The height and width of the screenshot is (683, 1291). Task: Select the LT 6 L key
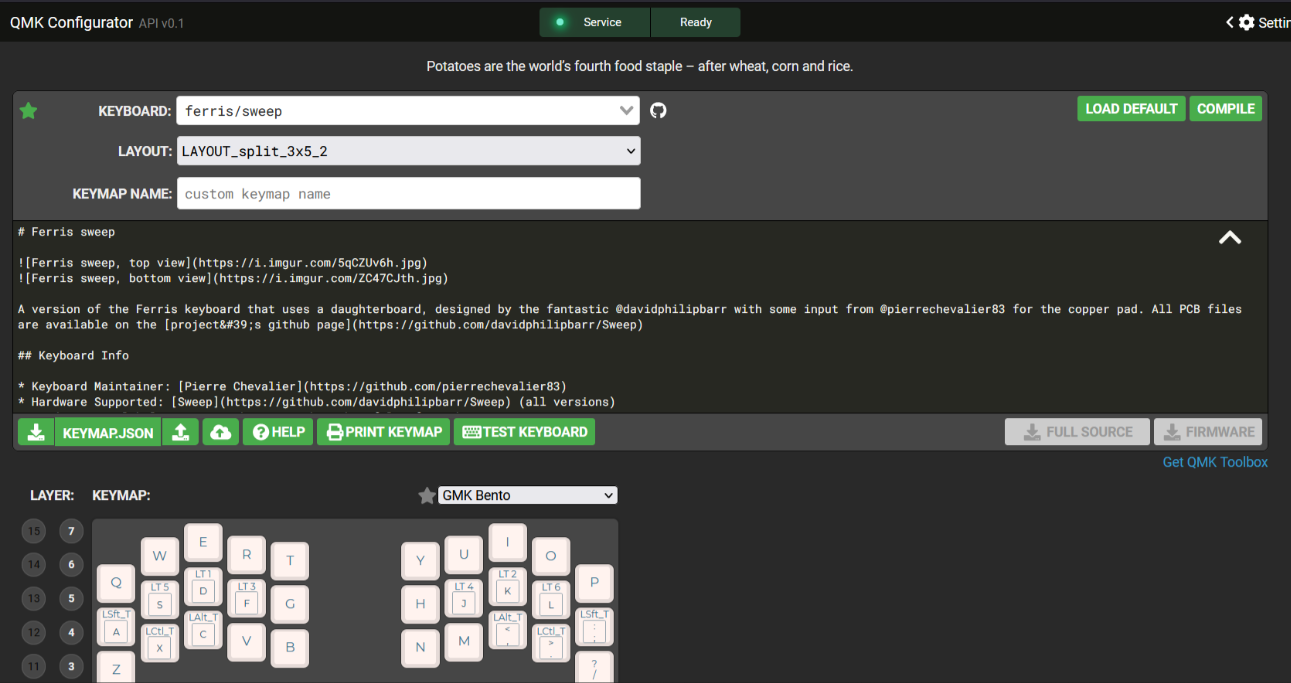[x=550, y=600]
